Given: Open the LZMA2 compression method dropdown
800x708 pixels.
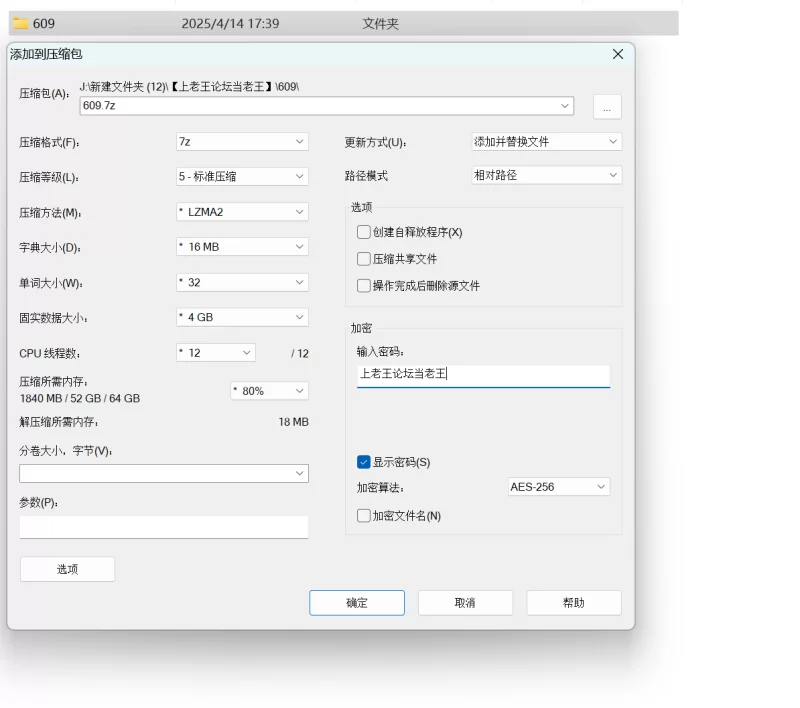Looking at the screenshot, I should coord(241,212).
